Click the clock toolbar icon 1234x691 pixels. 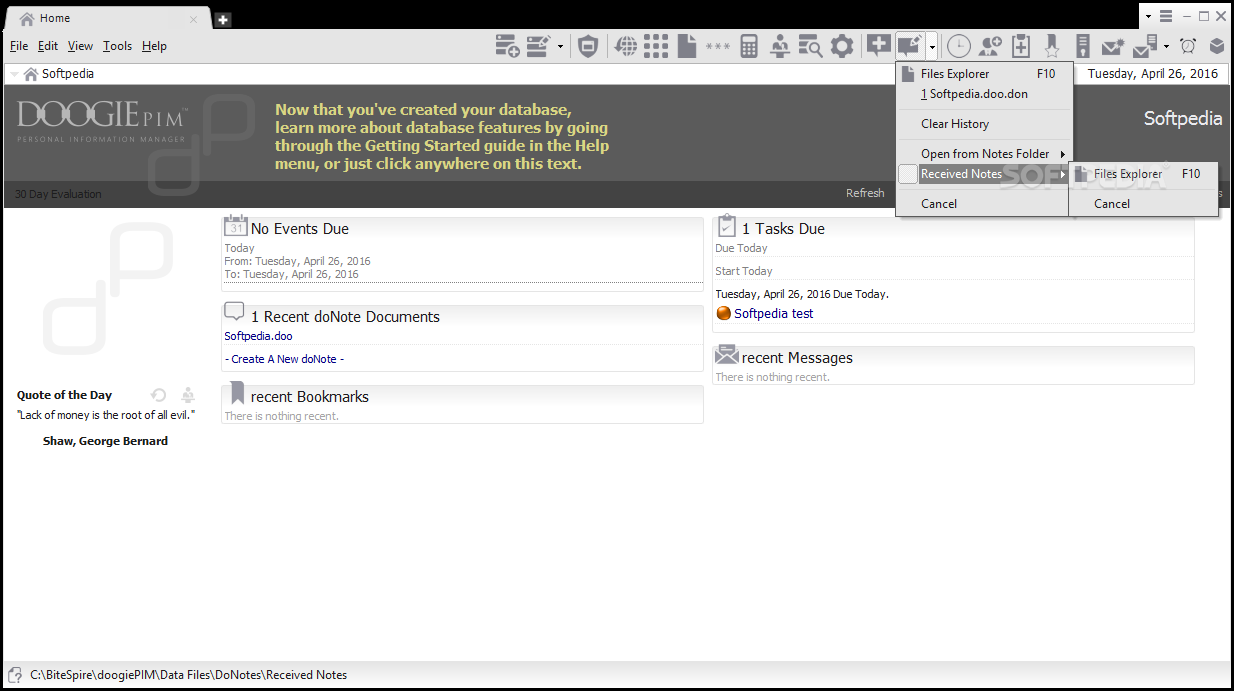click(958, 46)
